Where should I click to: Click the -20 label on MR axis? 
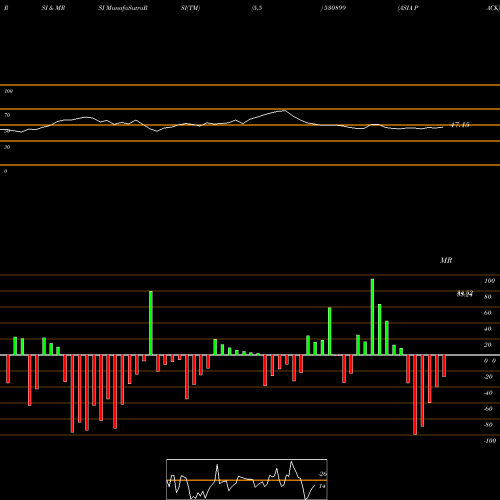coord(488,377)
